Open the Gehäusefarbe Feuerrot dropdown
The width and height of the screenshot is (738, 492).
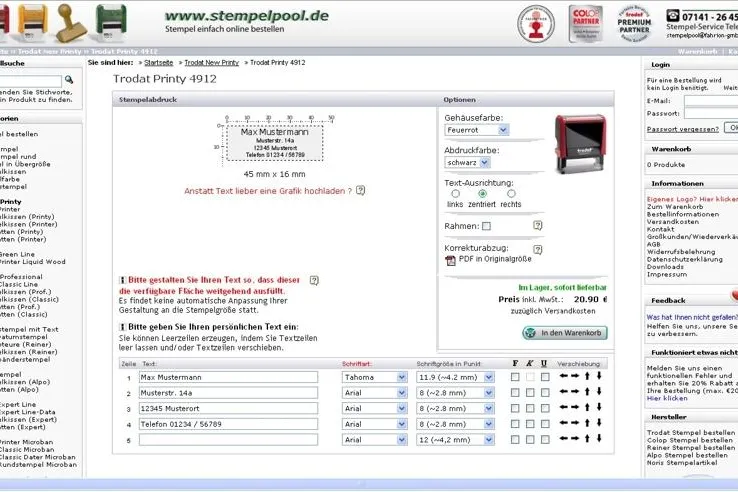(x=477, y=130)
